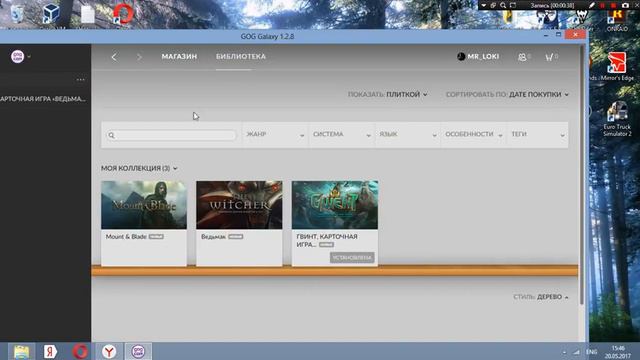Click the Ведьмак title text
This screenshot has width=640, height=360.
coord(213,237)
